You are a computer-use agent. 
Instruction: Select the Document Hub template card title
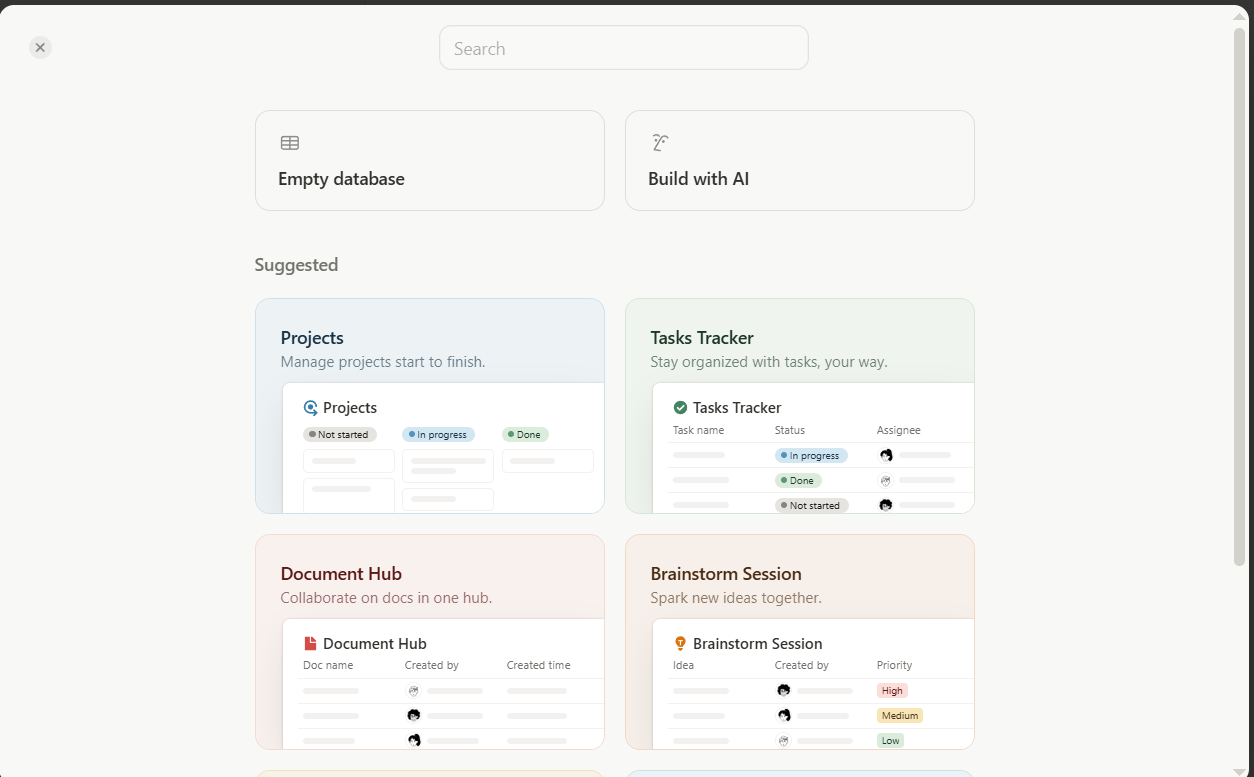(341, 574)
